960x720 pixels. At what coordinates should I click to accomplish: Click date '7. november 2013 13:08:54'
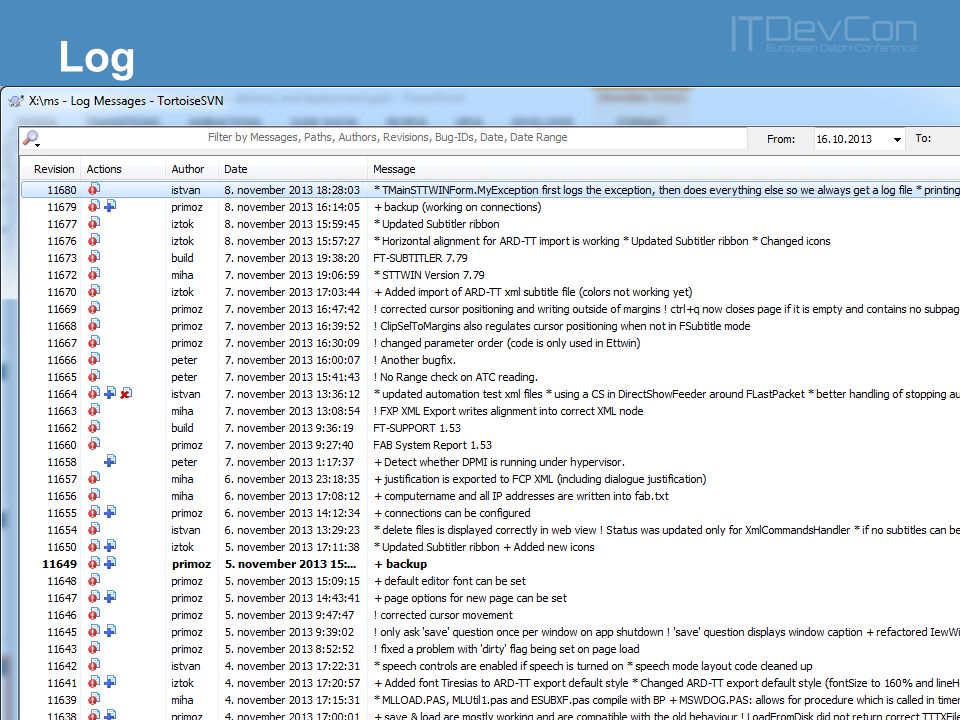(x=292, y=411)
